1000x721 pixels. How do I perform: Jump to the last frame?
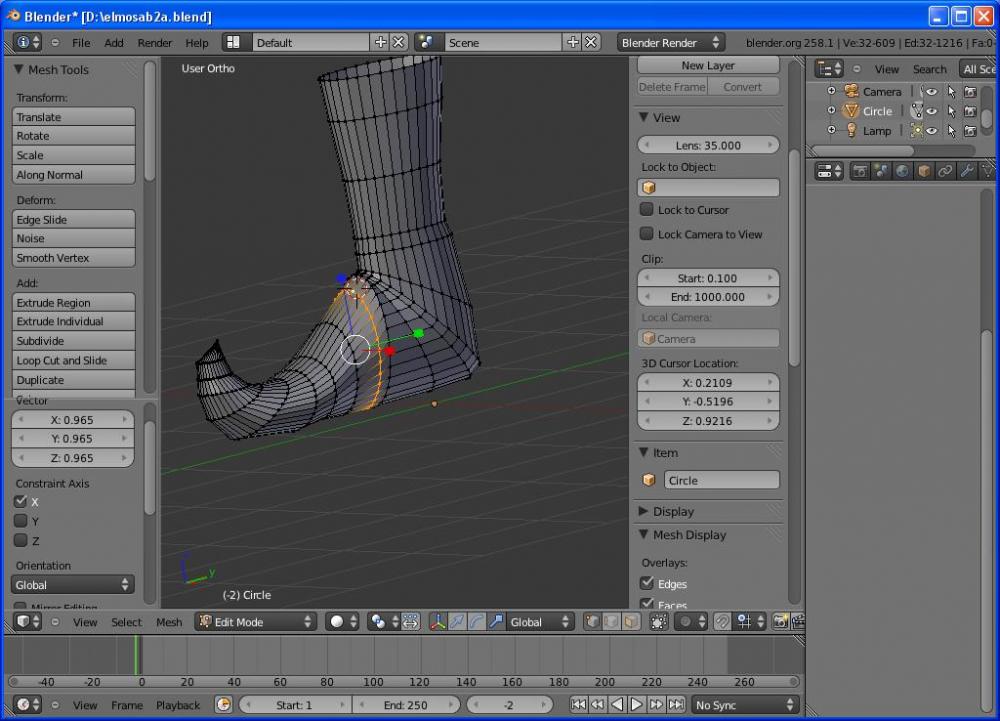click(674, 705)
